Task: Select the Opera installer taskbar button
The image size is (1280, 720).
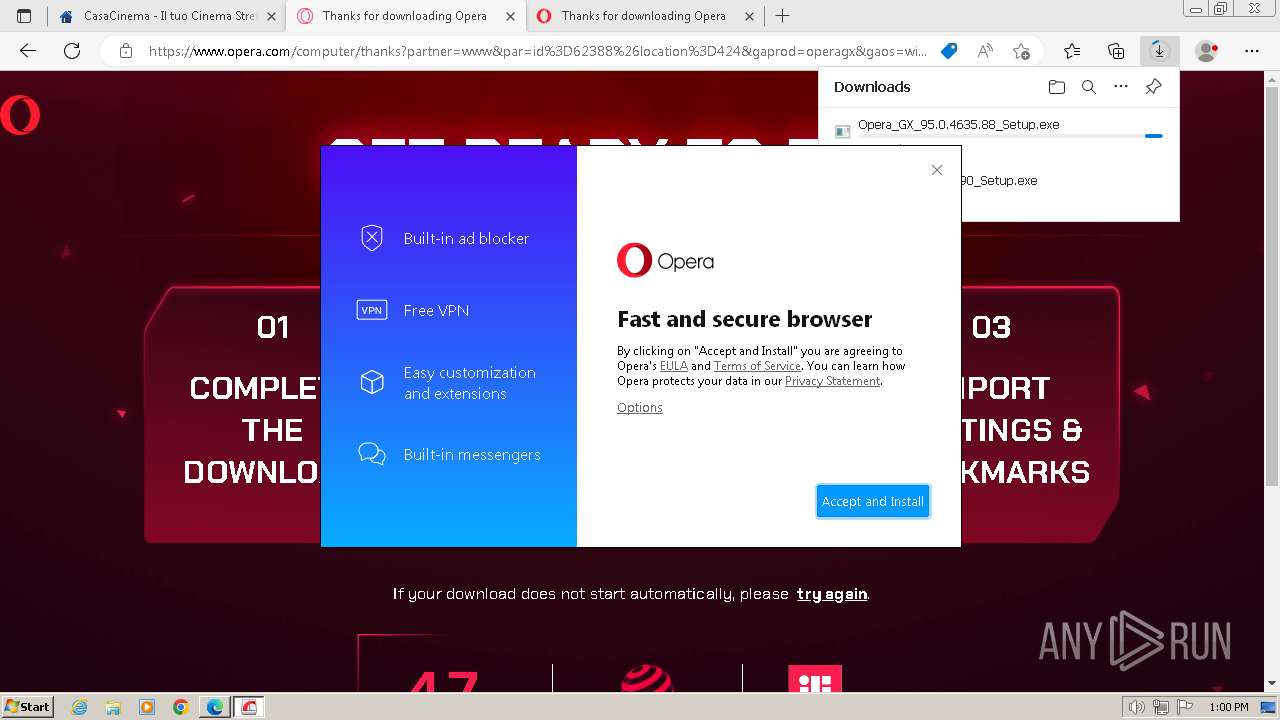Action: pos(249,707)
